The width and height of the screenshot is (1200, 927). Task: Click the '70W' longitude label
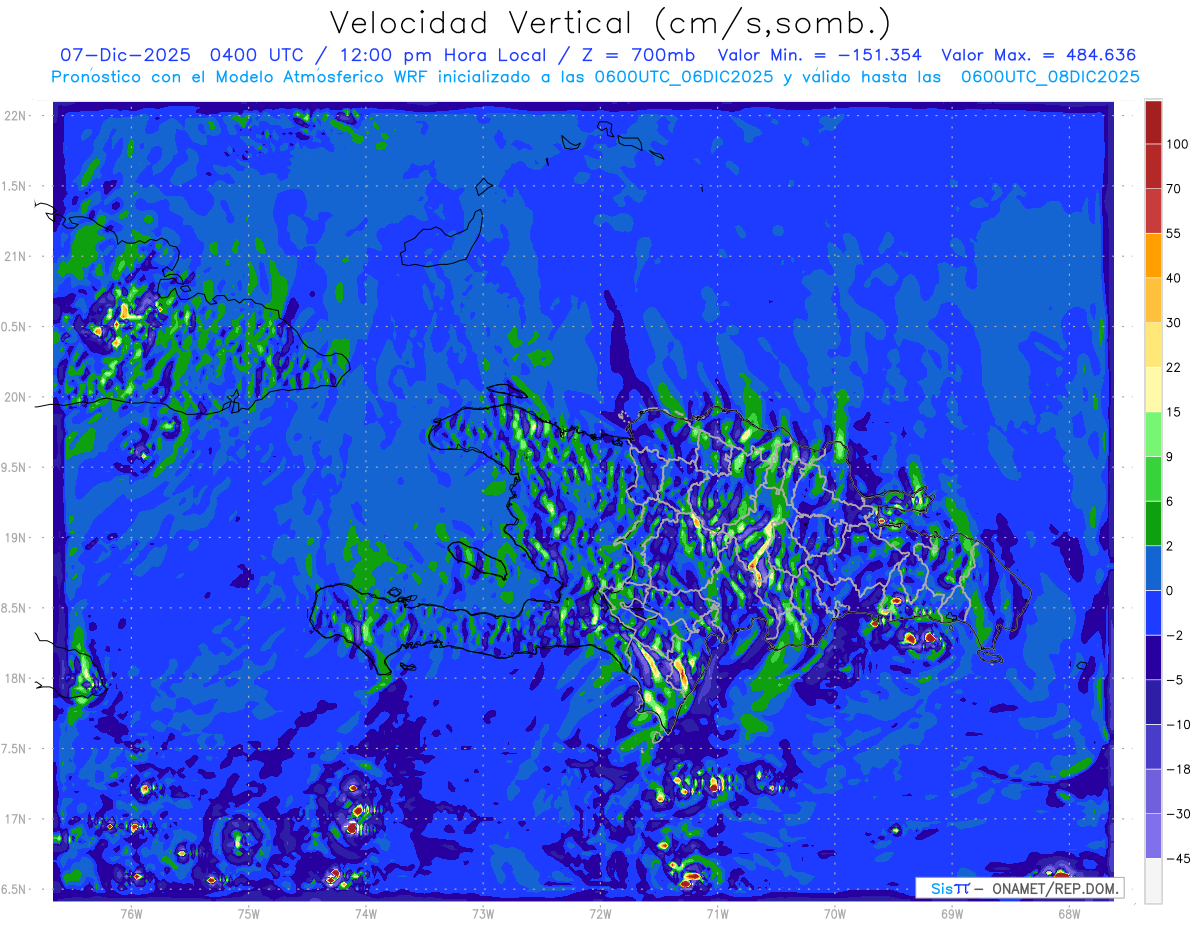(835, 913)
